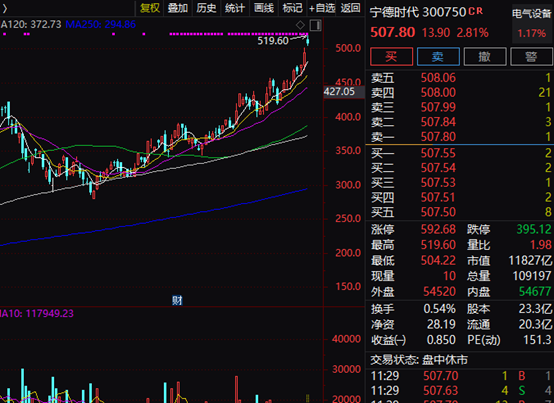
Task: Select the 历史 history tab
Action: [x=206, y=8]
